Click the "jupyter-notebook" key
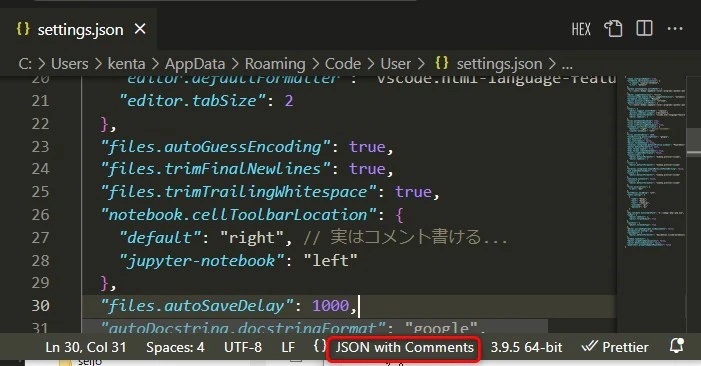Viewport: 701px width, 366px height. click(202, 260)
